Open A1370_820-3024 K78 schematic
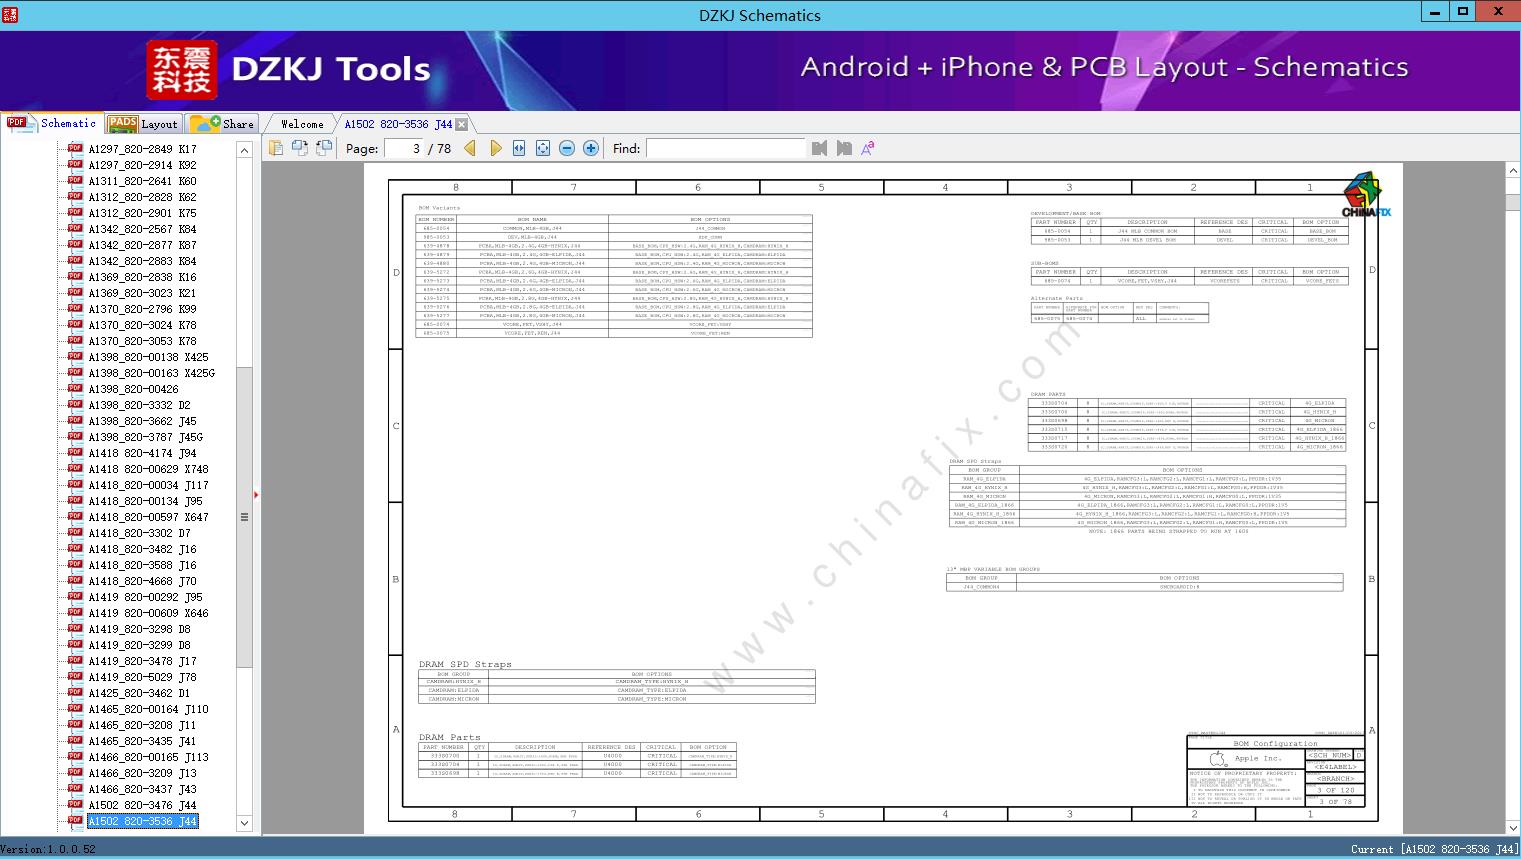The width and height of the screenshot is (1521, 859). (142, 325)
